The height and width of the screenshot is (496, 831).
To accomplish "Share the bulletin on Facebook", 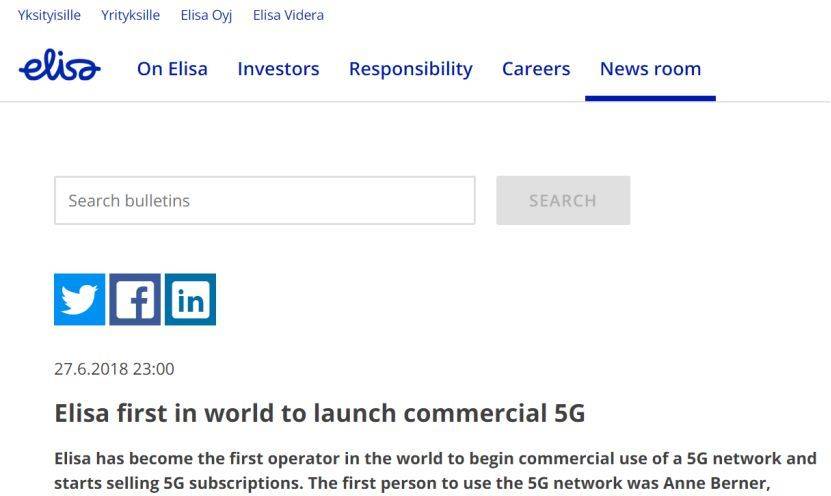I will click(135, 299).
